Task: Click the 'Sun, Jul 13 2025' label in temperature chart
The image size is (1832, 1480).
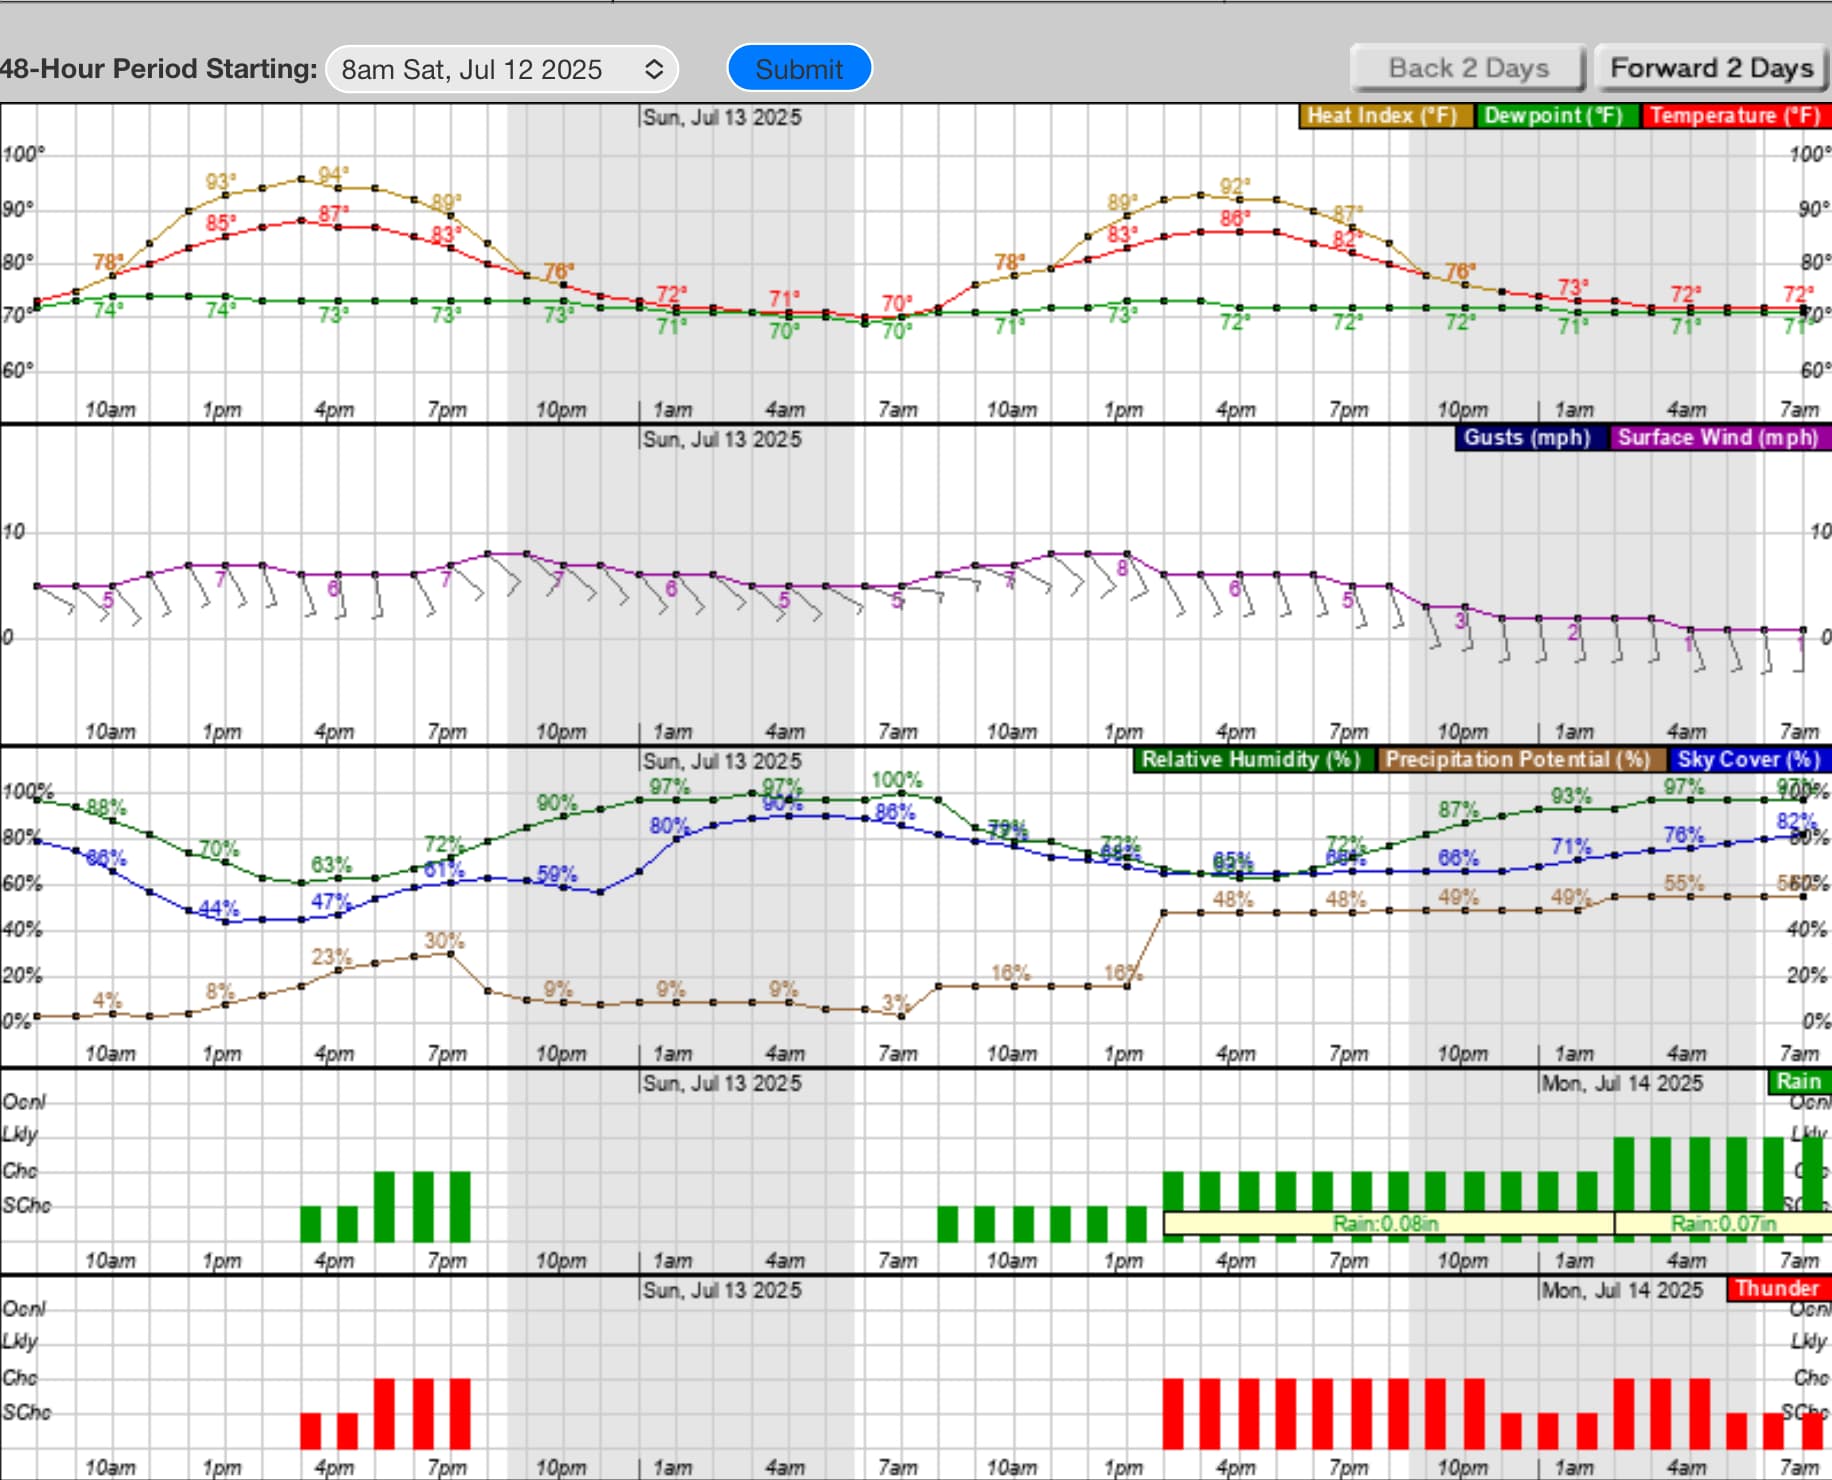Action: click(x=722, y=117)
